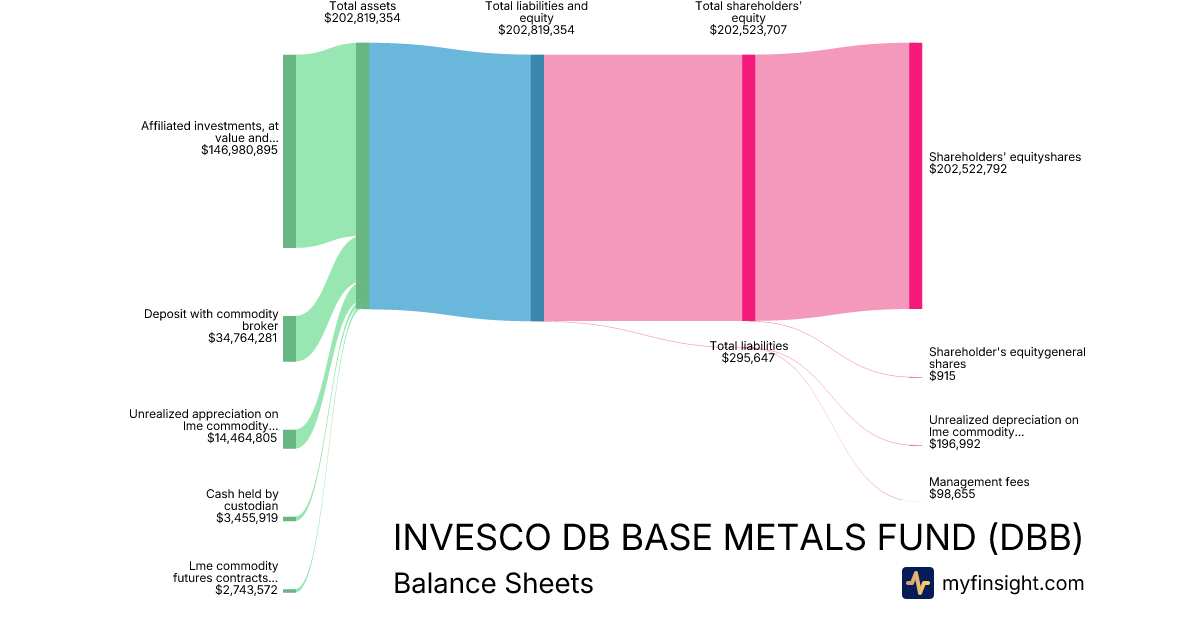This screenshot has width=1200, height=630.
Task: Select the Total assets $202,819,354 label
Action: click(x=362, y=12)
